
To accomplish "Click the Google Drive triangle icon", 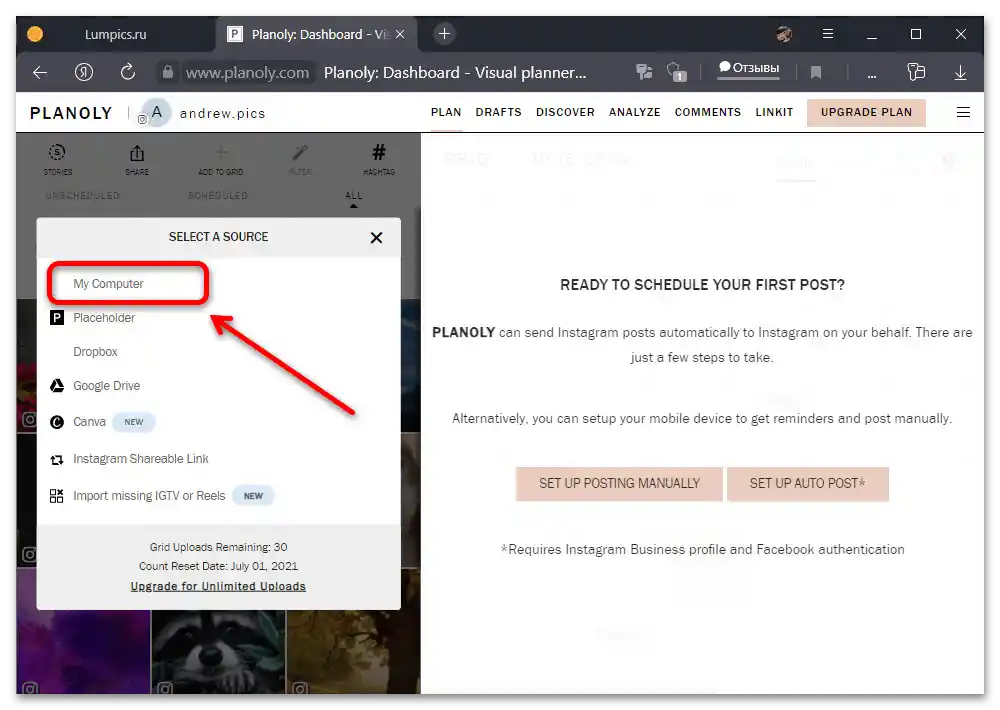I will [x=57, y=386].
